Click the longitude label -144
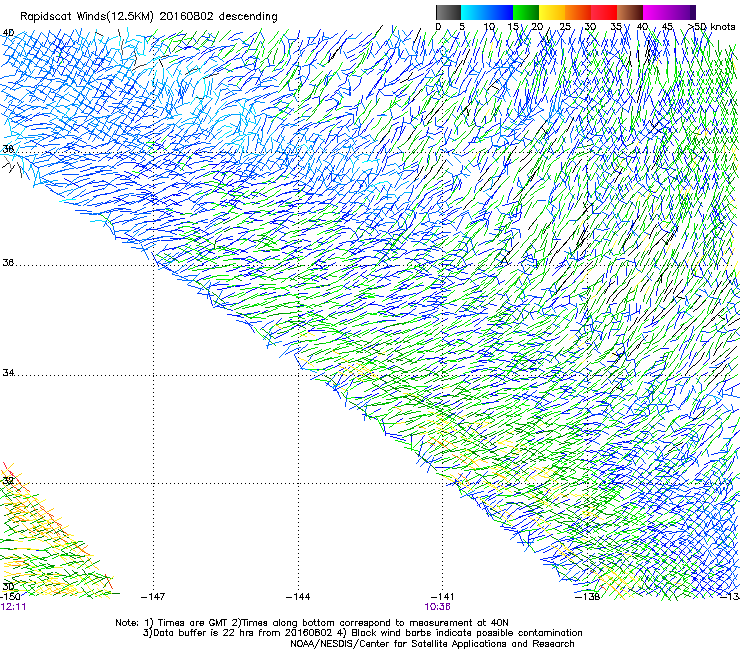 298,597
